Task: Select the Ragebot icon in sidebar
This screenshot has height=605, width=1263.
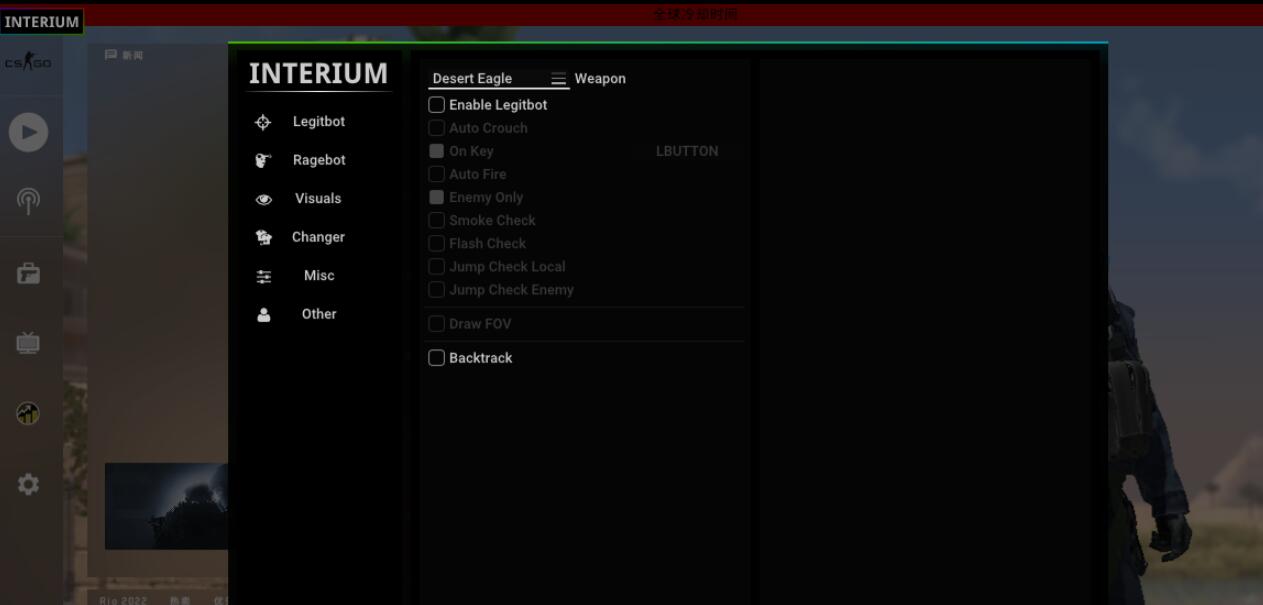Action: point(263,160)
